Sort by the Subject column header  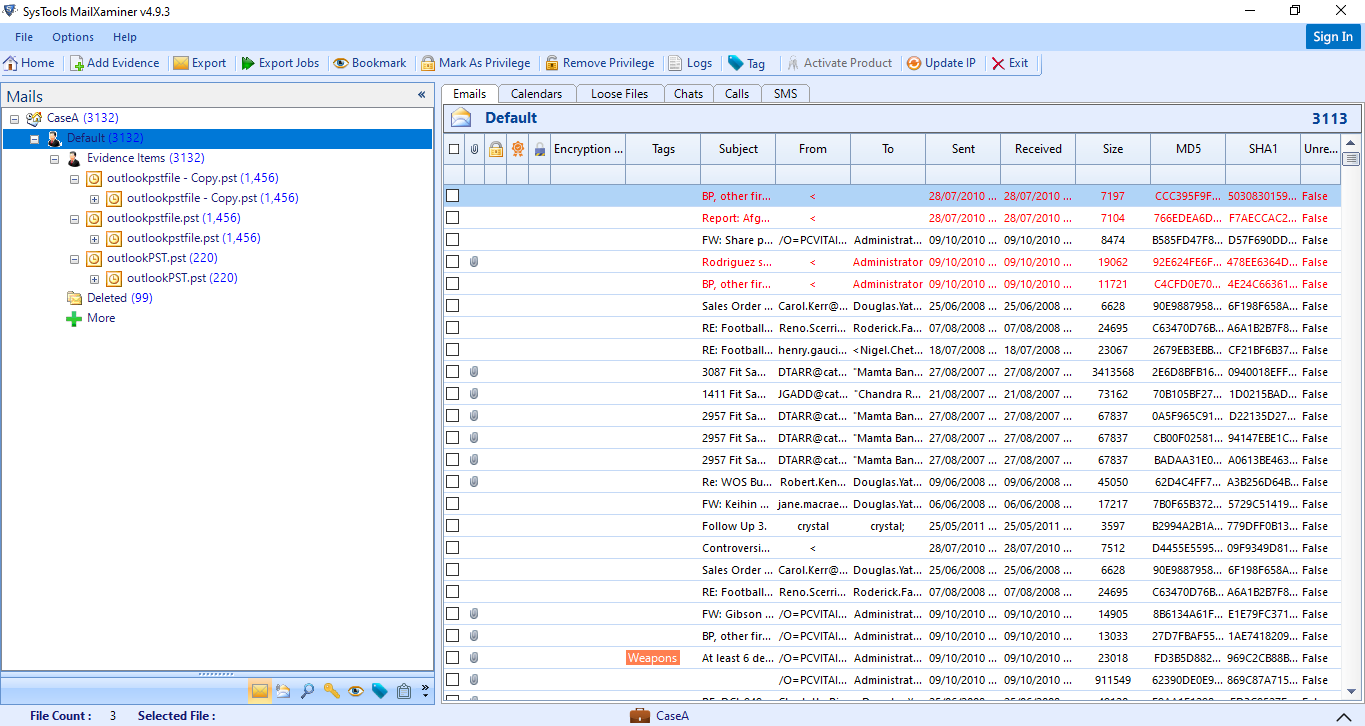pyautogui.click(x=738, y=149)
